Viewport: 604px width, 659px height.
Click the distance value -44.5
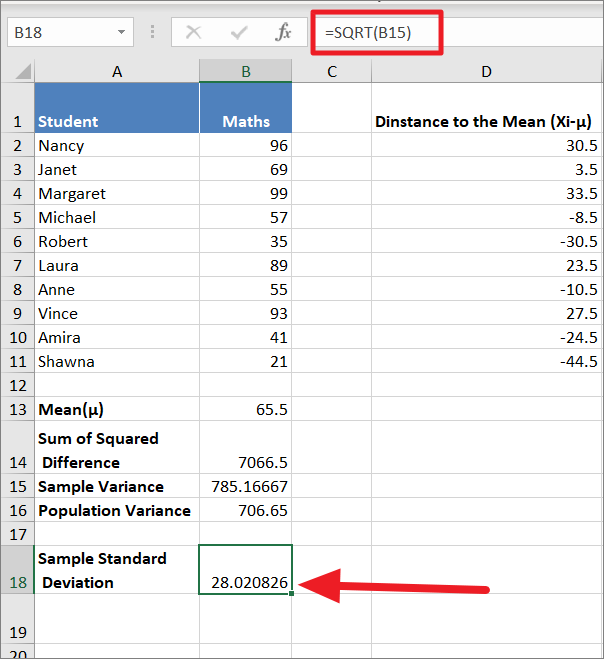(x=487, y=361)
